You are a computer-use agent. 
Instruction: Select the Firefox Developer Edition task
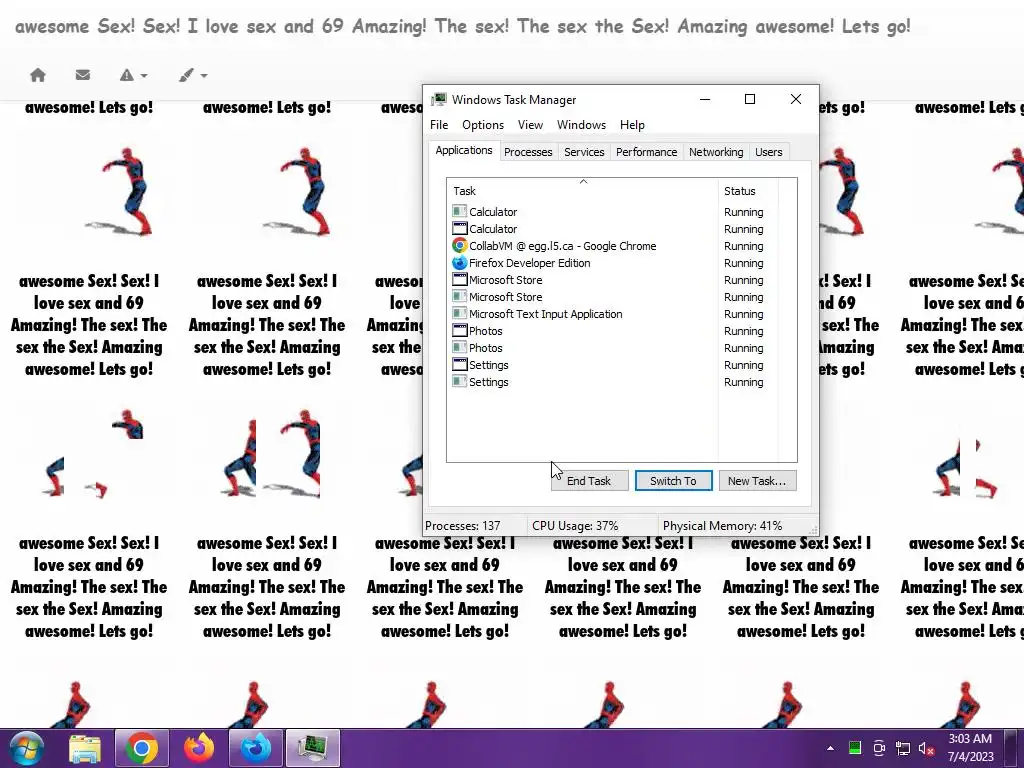(x=613, y=263)
